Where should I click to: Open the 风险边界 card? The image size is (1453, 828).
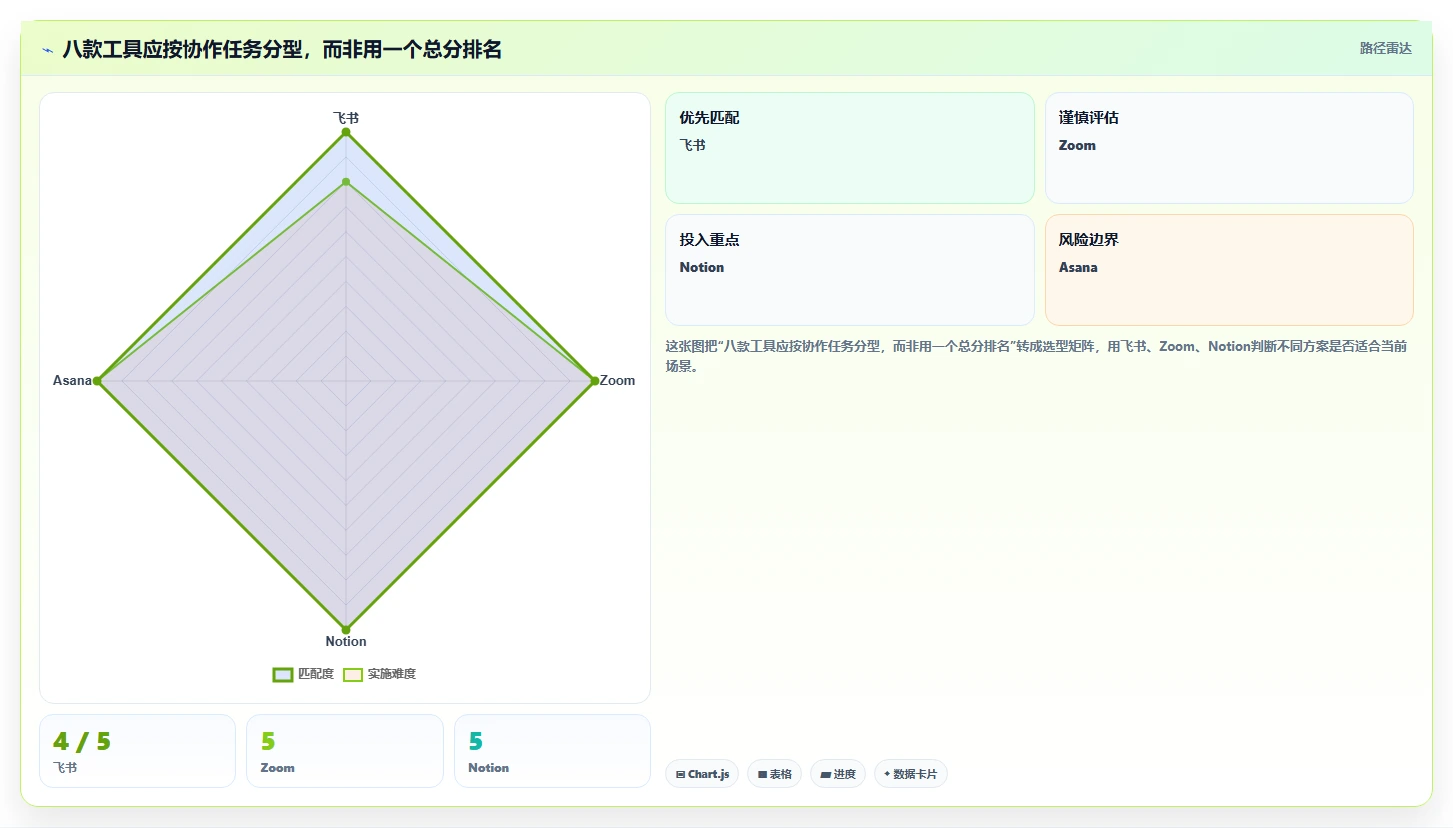coord(1229,270)
